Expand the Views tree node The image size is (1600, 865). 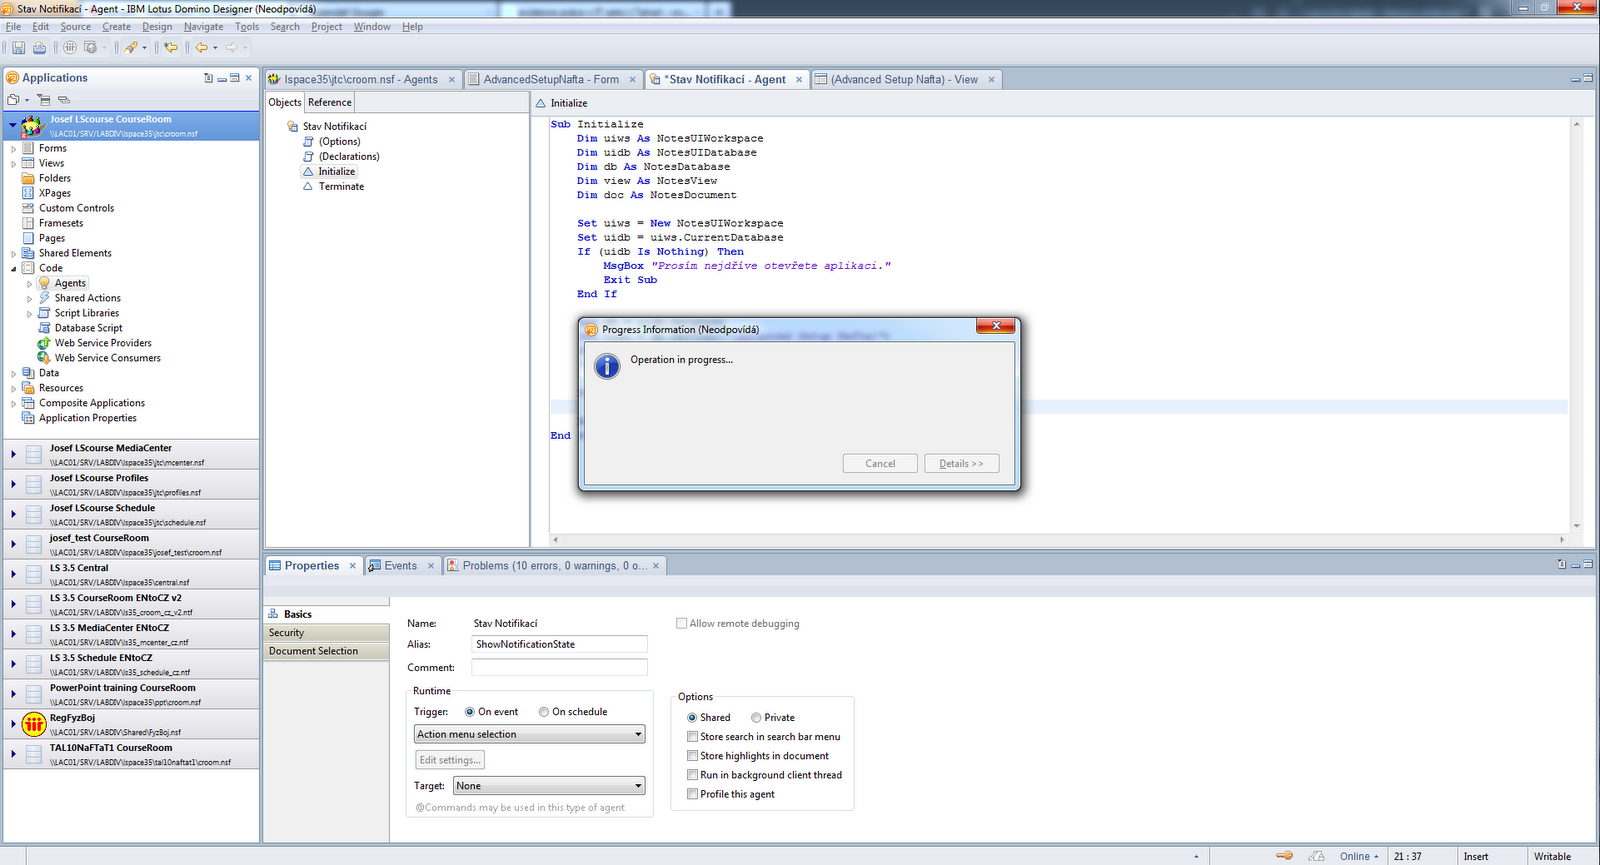point(14,164)
